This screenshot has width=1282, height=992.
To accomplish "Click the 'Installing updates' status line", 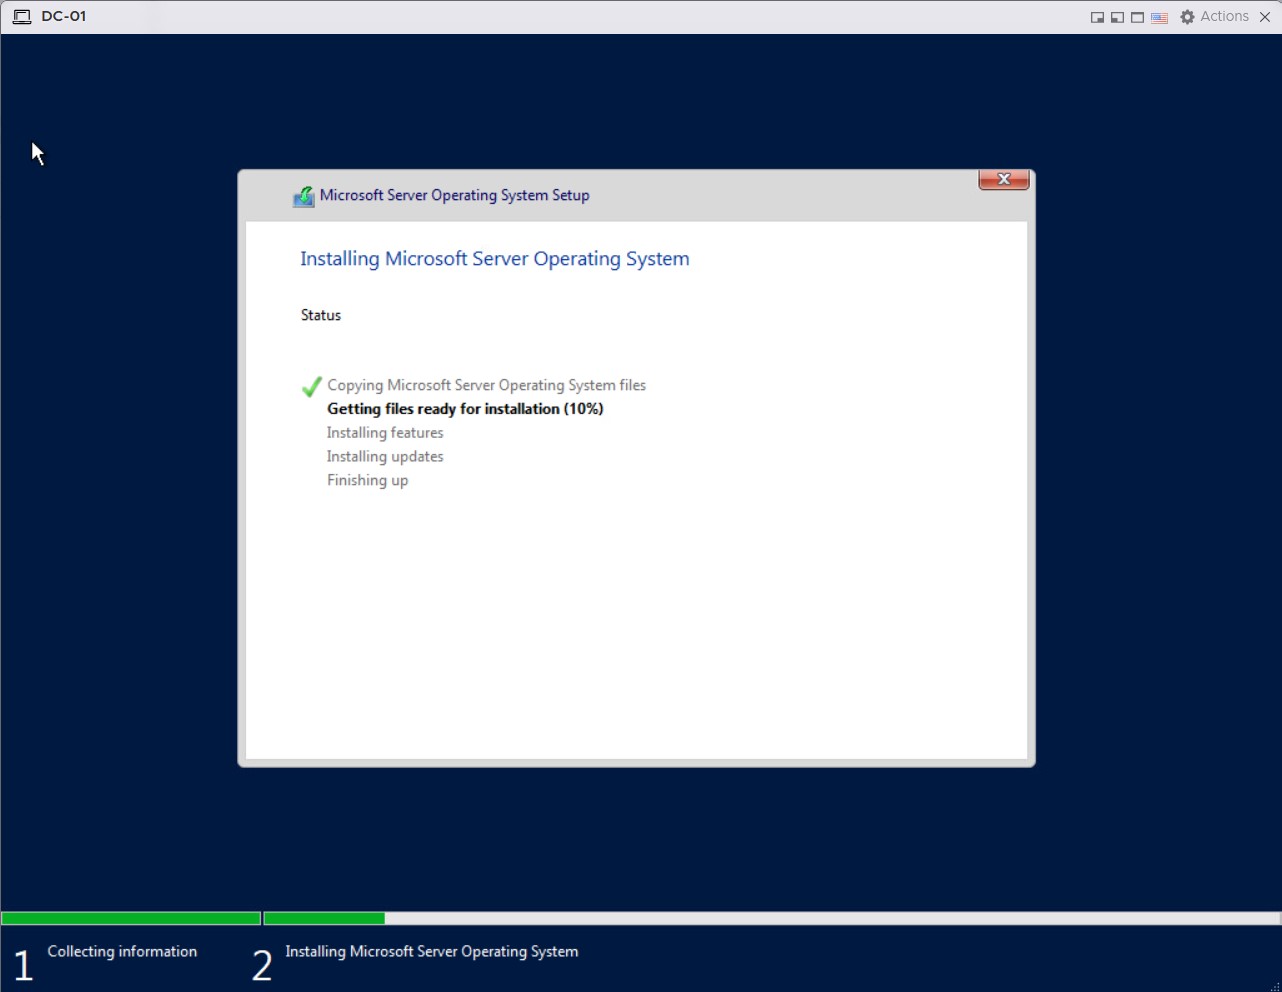I will click(385, 457).
